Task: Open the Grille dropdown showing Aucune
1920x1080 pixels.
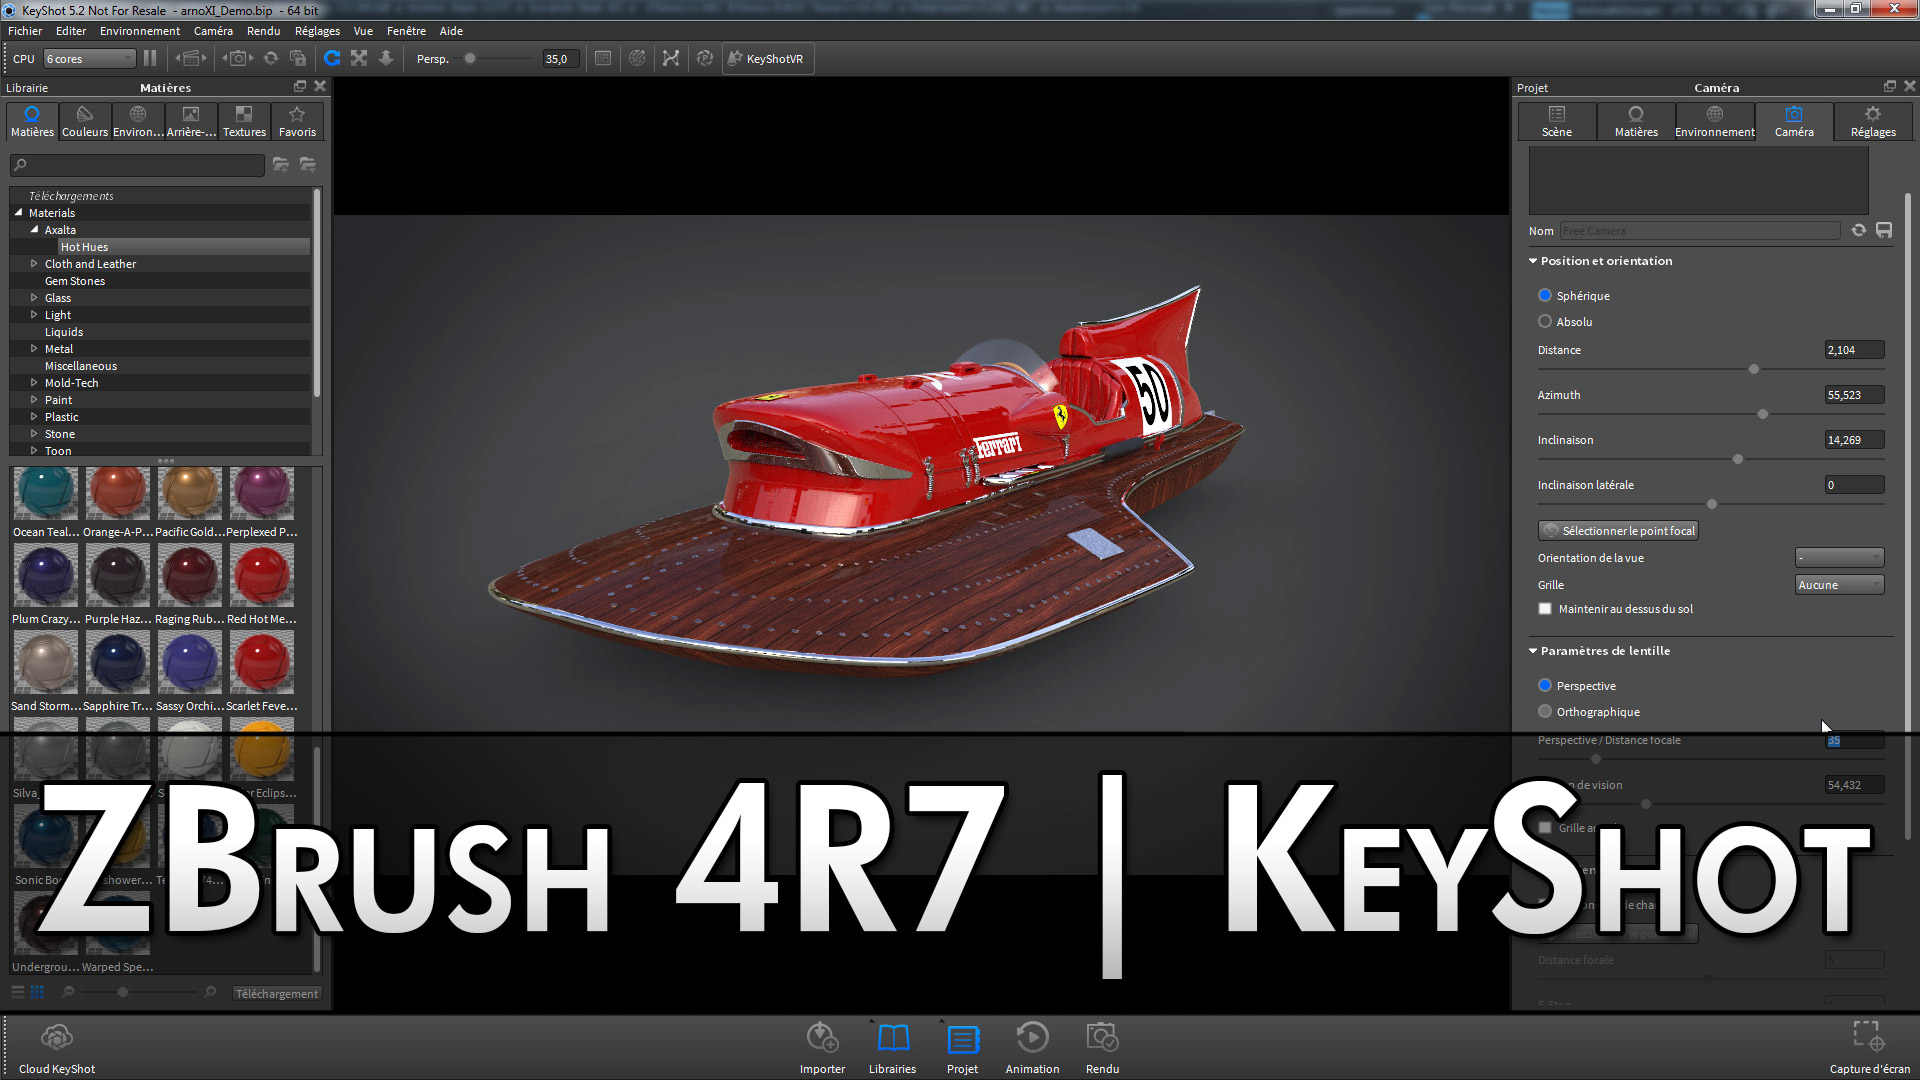Action: coord(1839,584)
